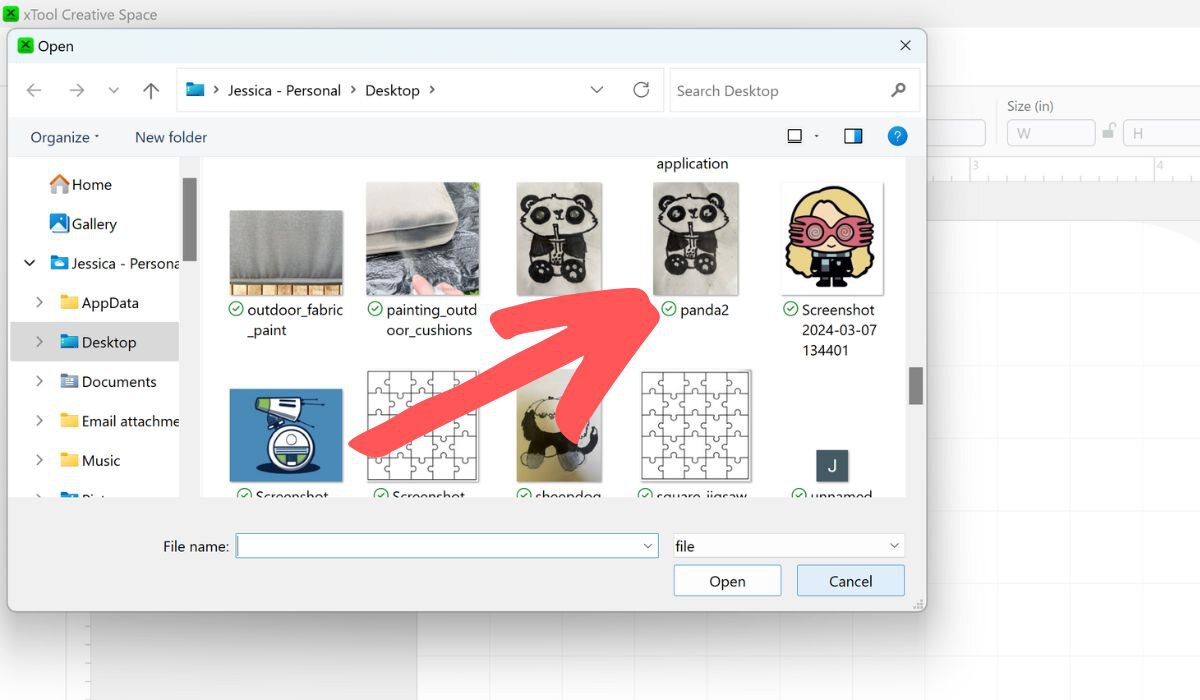Select Home in the navigation pane

click(91, 184)
